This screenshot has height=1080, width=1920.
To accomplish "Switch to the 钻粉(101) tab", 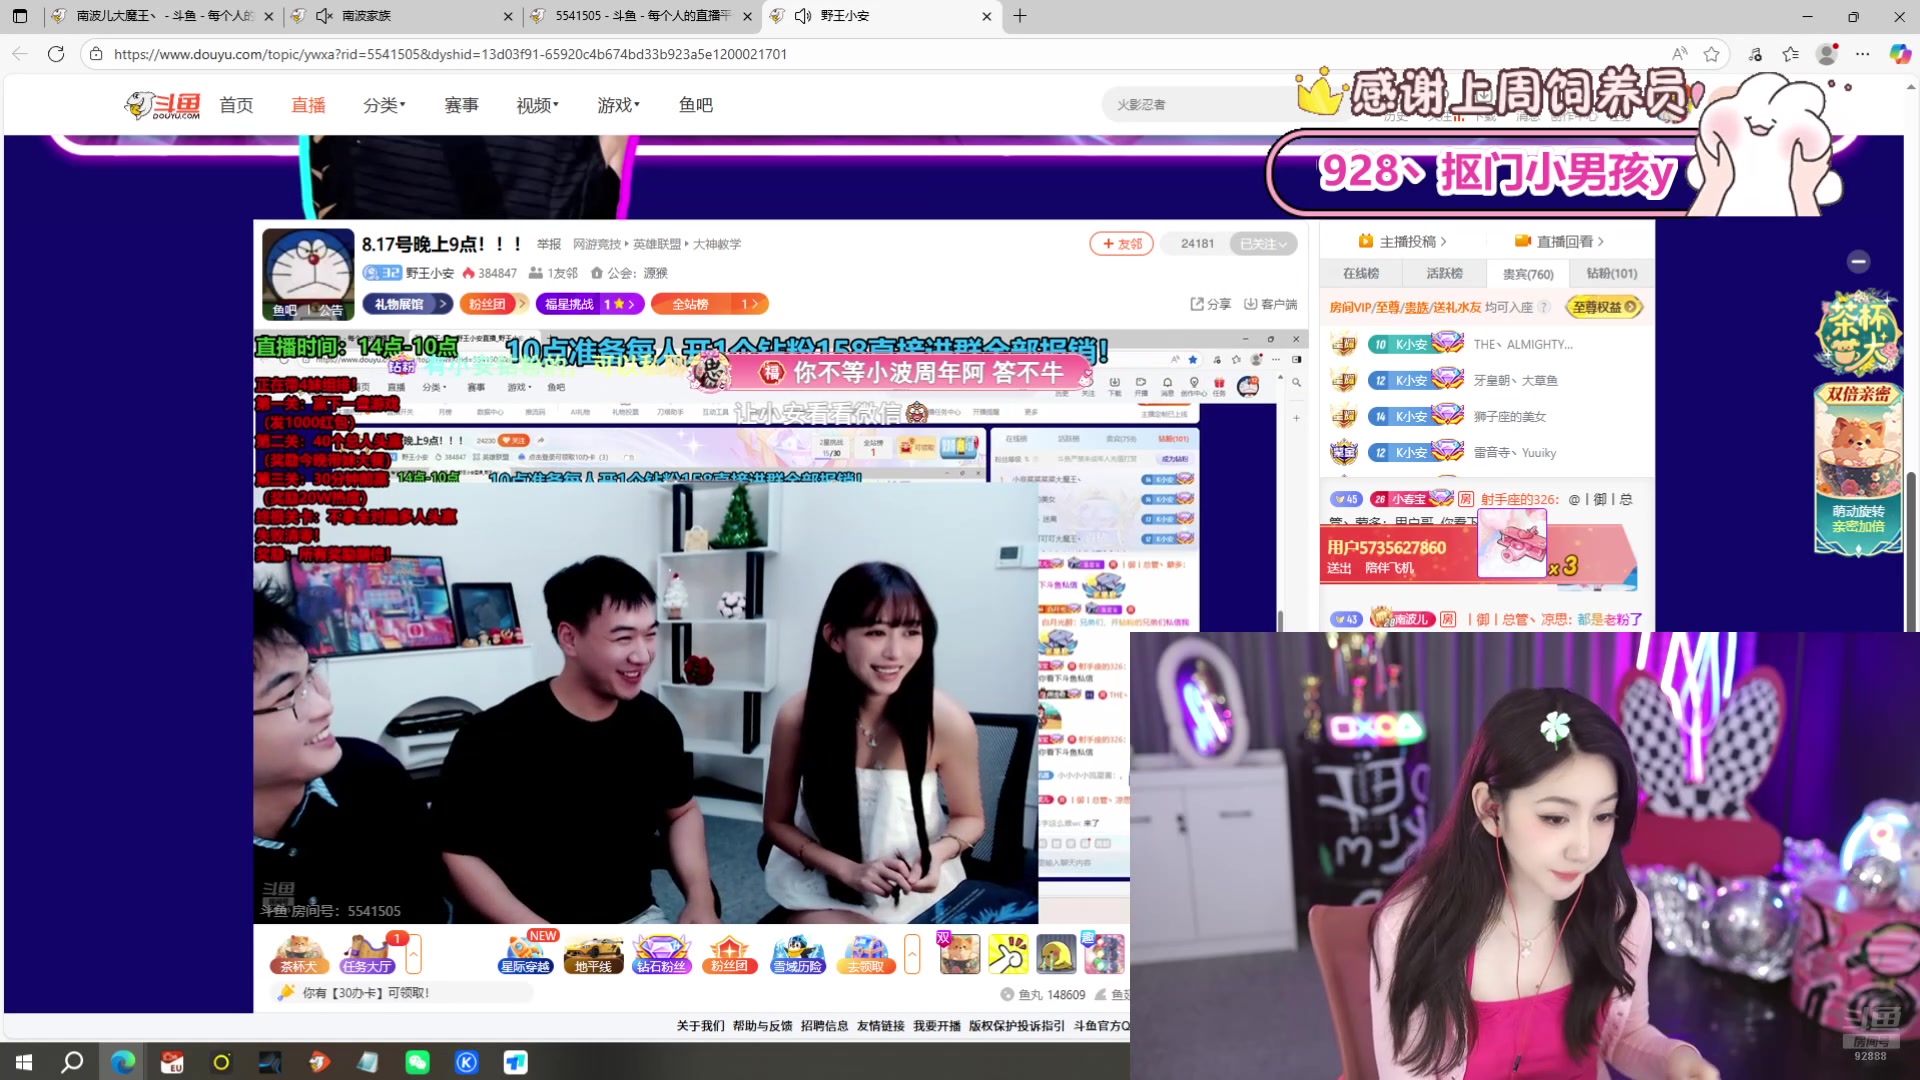I will coord(1611,274).
